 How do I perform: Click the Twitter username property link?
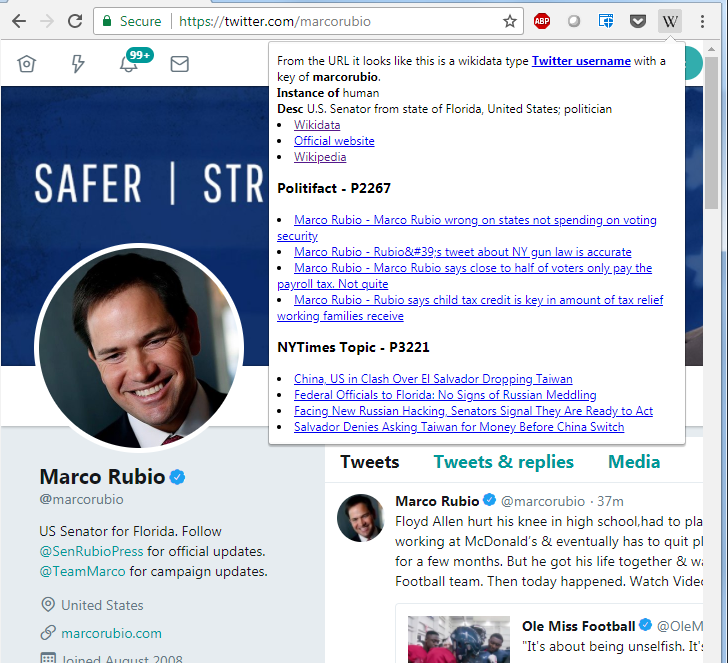point(581,61)
